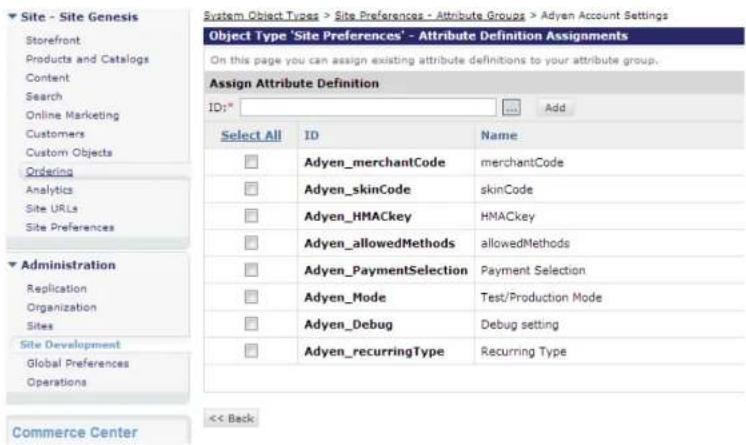
Task: Click the Adyen Account Settings breadcrumb text
Action: click(604, 16)
